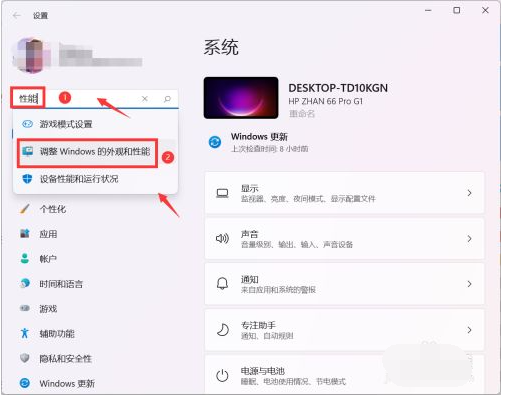Click the shield icon beside 设备性能和运行状况
Image resolution: width=505 pixels, height=397 pixels.
(27, 179)
